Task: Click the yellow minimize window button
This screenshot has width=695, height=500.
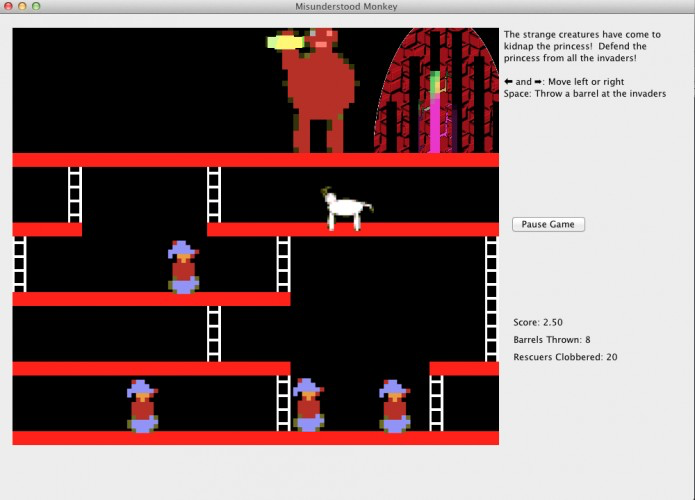Action: (x=22, y=6)
